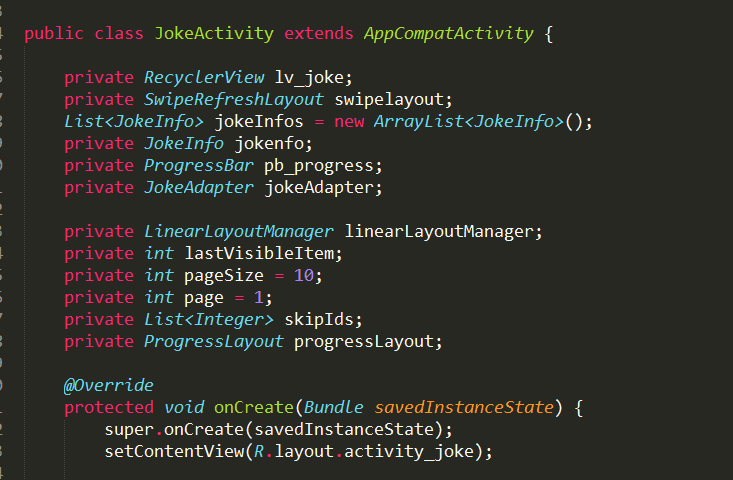Click the LinearLayoutManager type name
This screenshot has height=480, width=733.
pos(239,231)
